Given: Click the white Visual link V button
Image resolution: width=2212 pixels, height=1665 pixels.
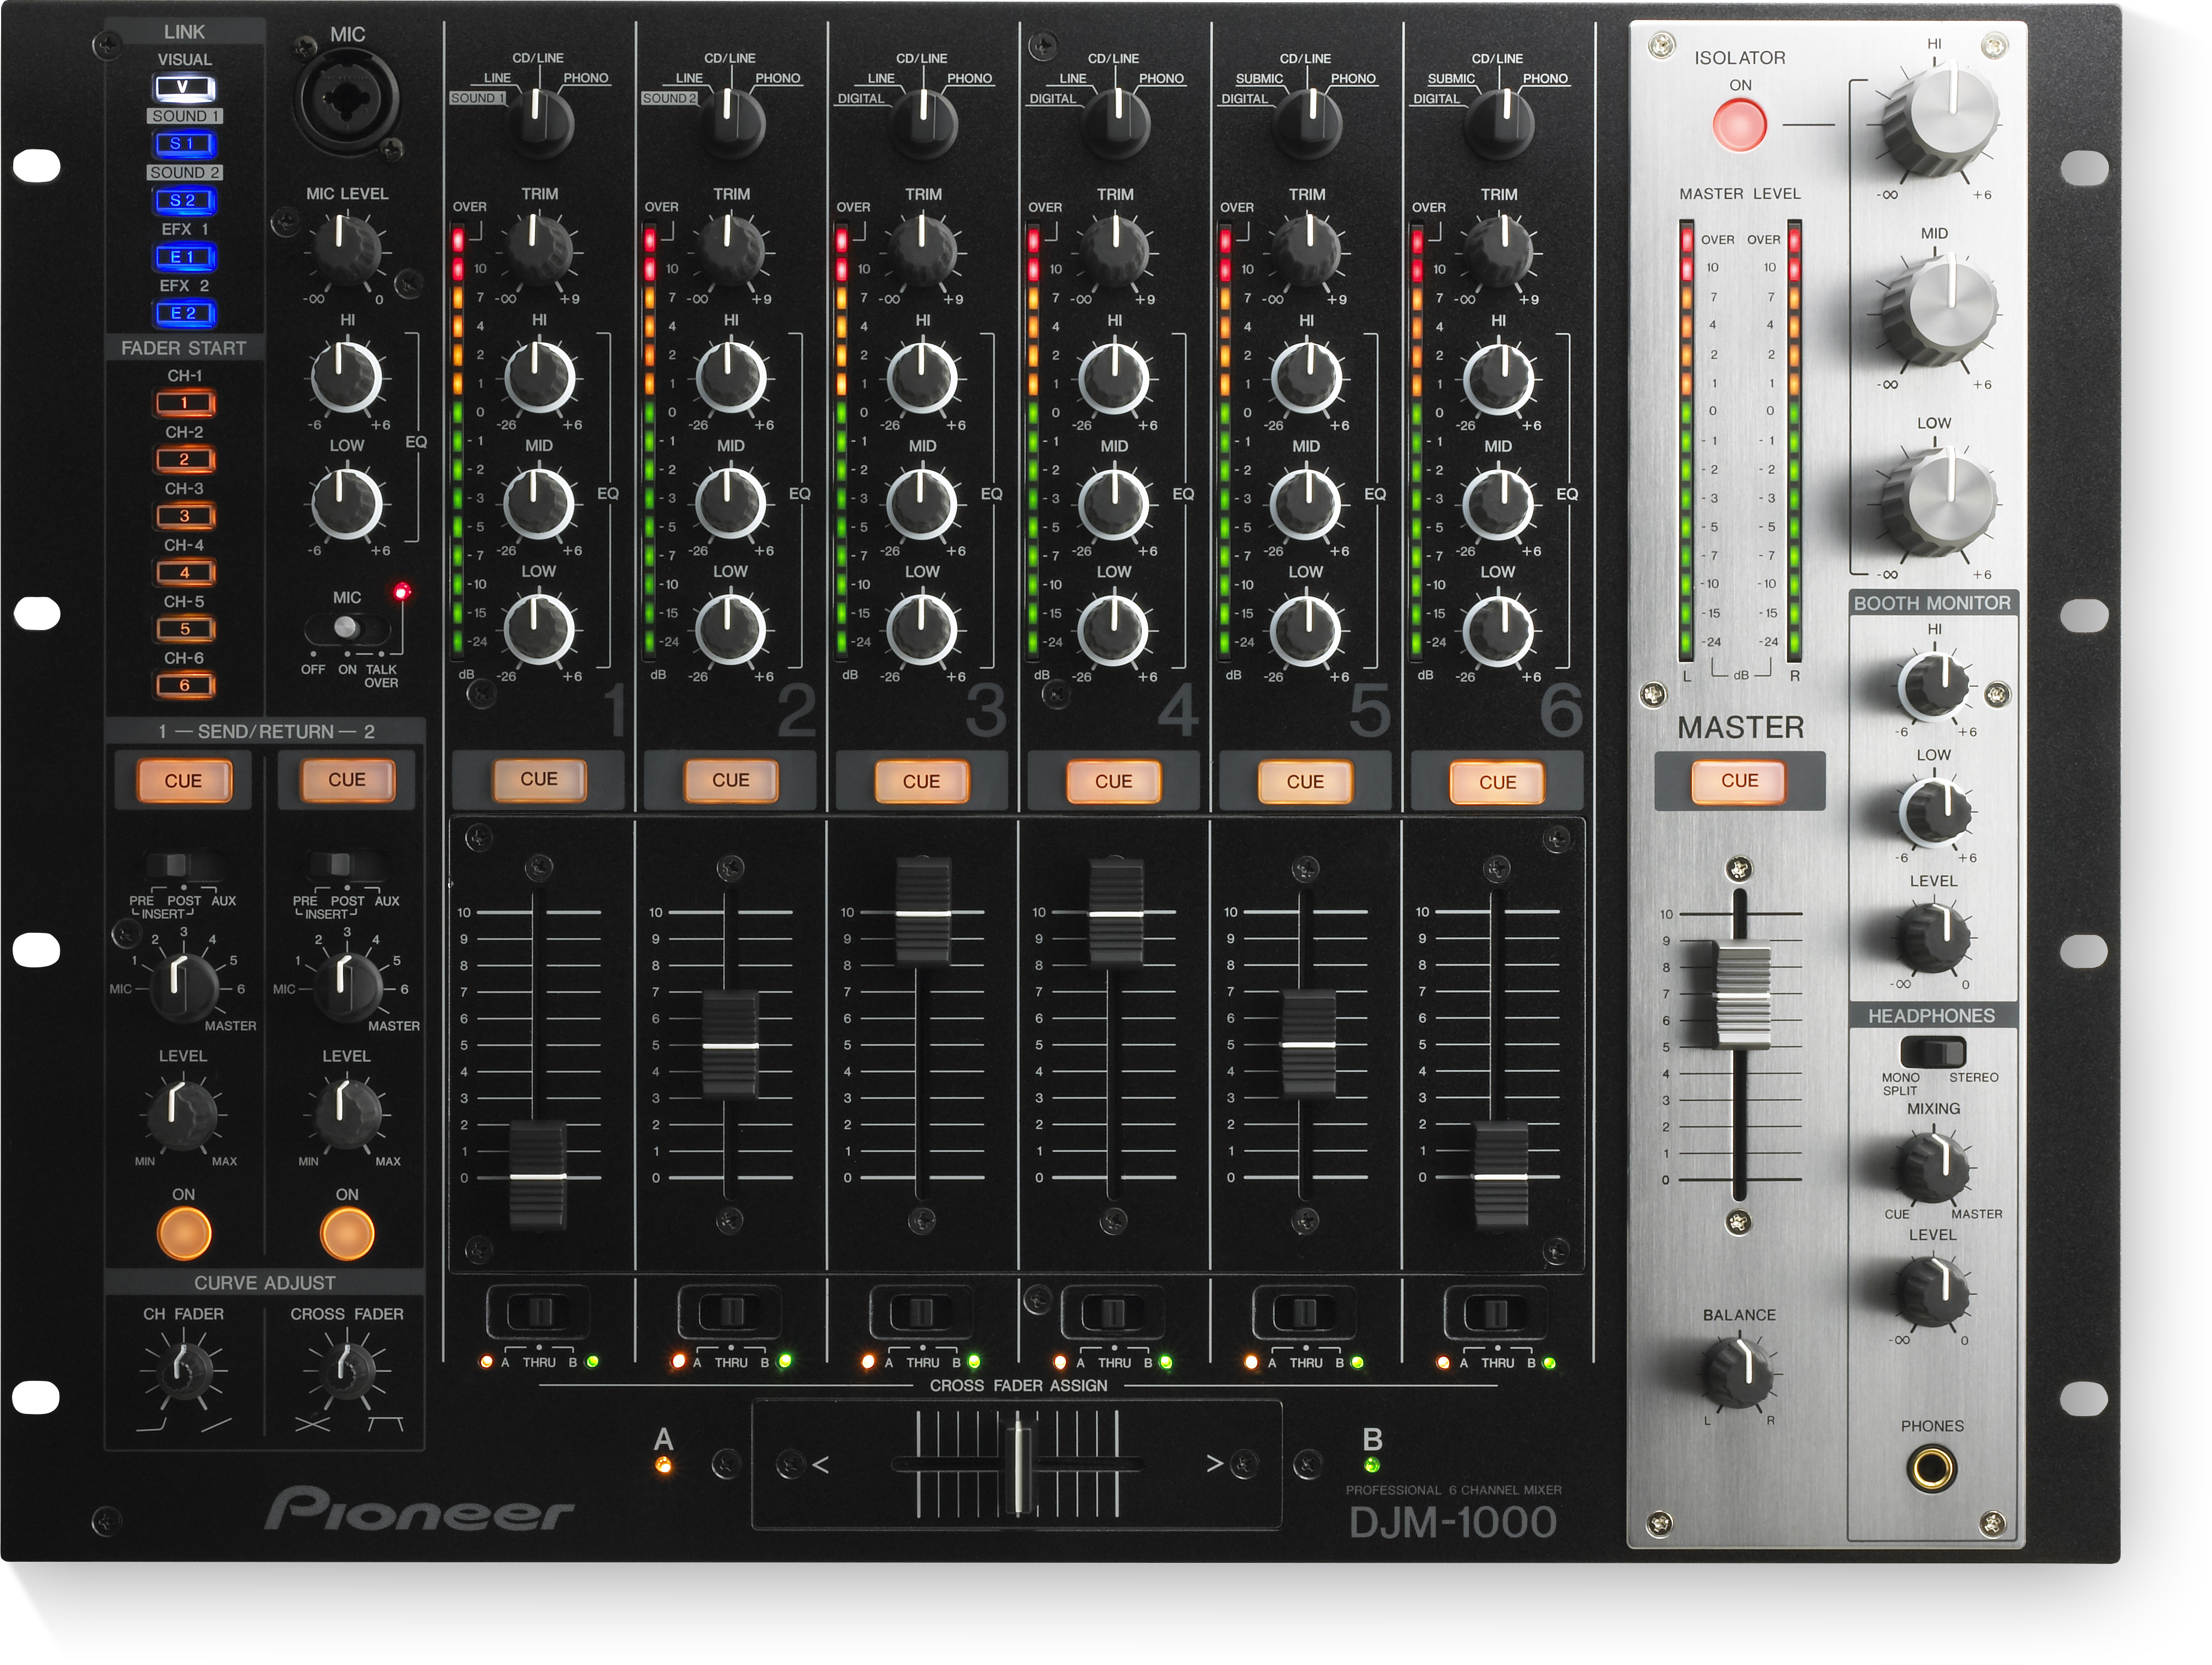Looking at the screenshot, I should click(184, 87).
